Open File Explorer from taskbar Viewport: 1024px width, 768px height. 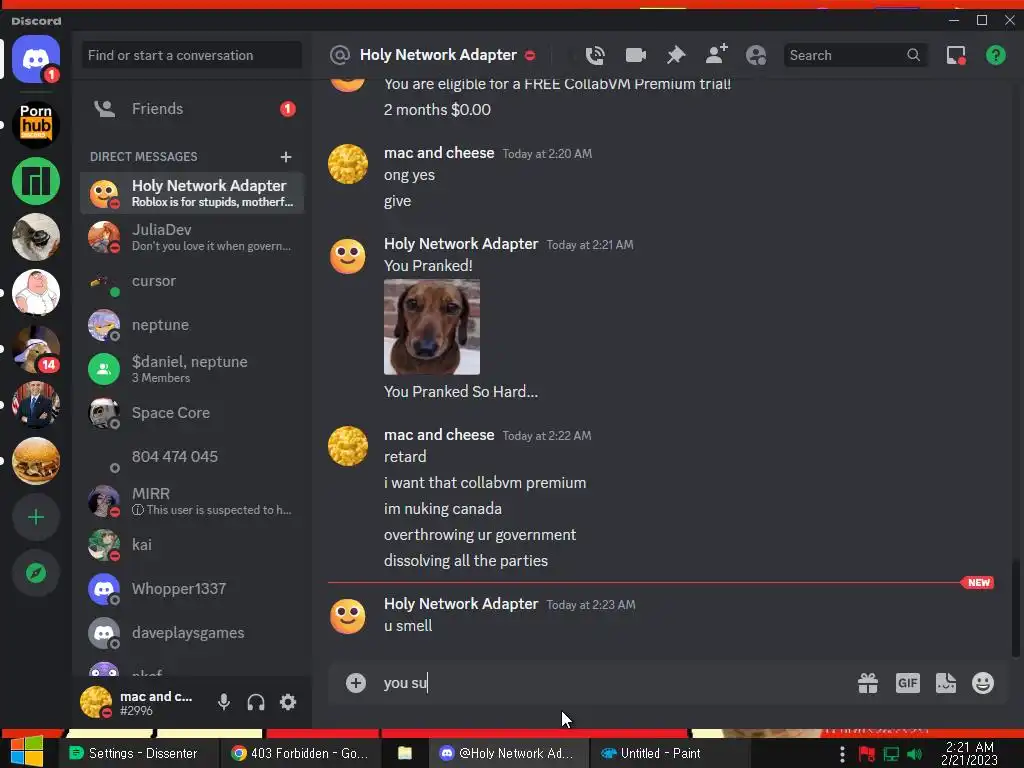coord(405,754)
